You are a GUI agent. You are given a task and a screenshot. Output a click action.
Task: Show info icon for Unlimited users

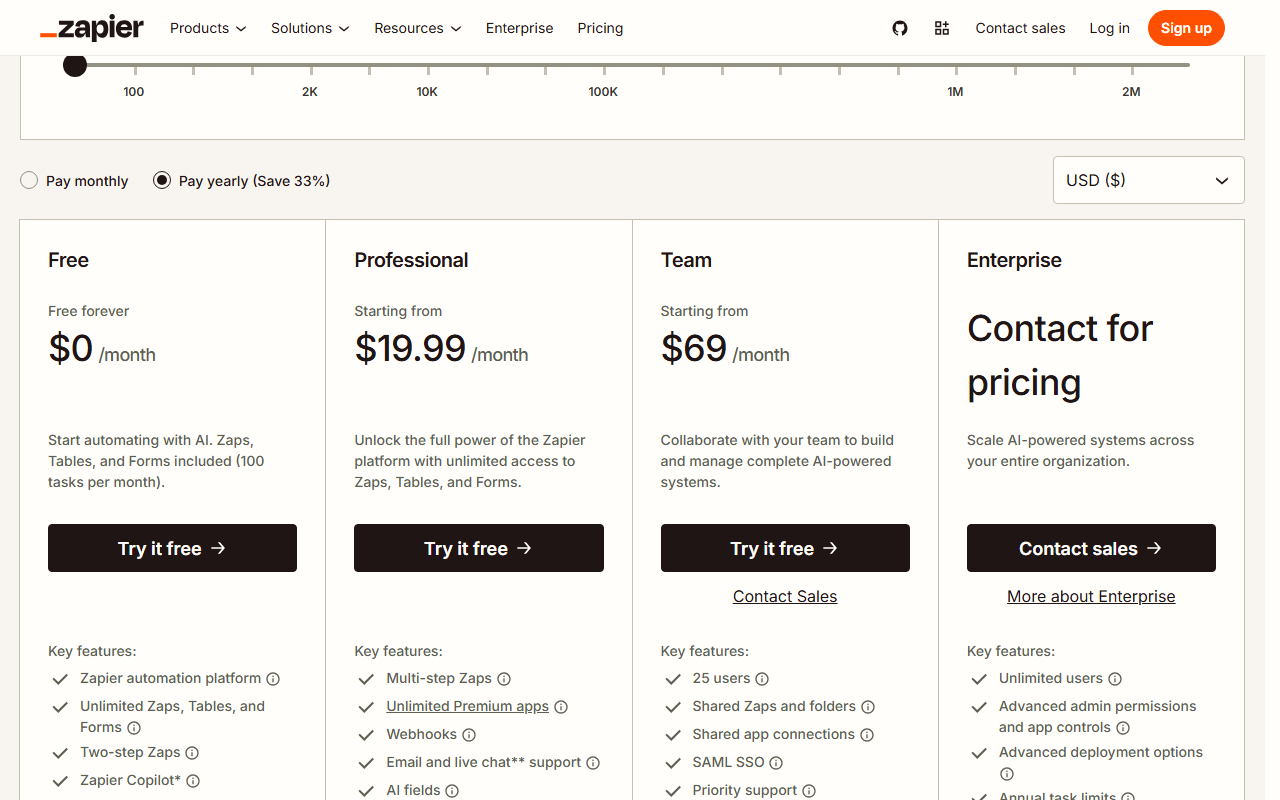point(1115,679)
